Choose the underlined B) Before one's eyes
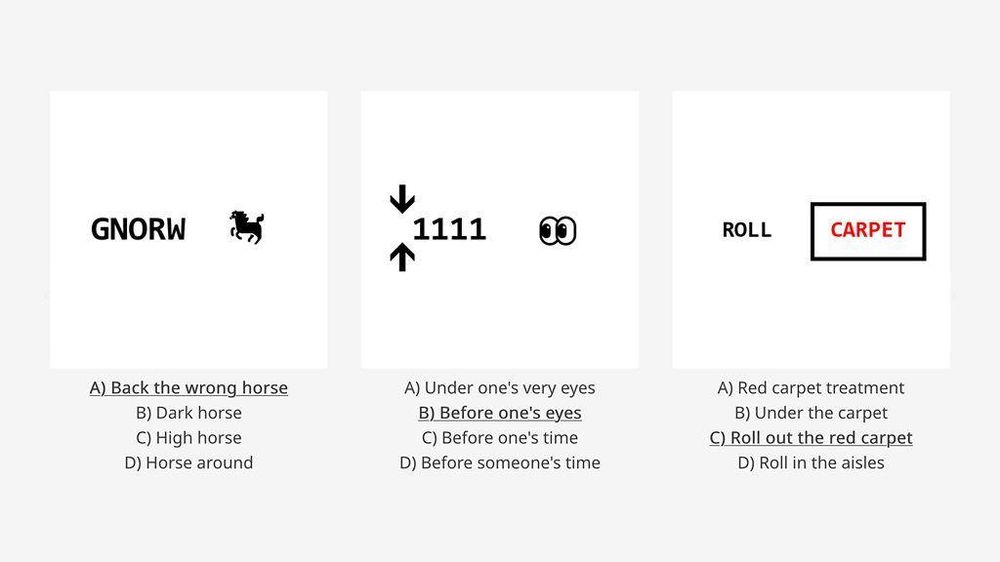Viewport: 1000px width, 562px height. 500,413
